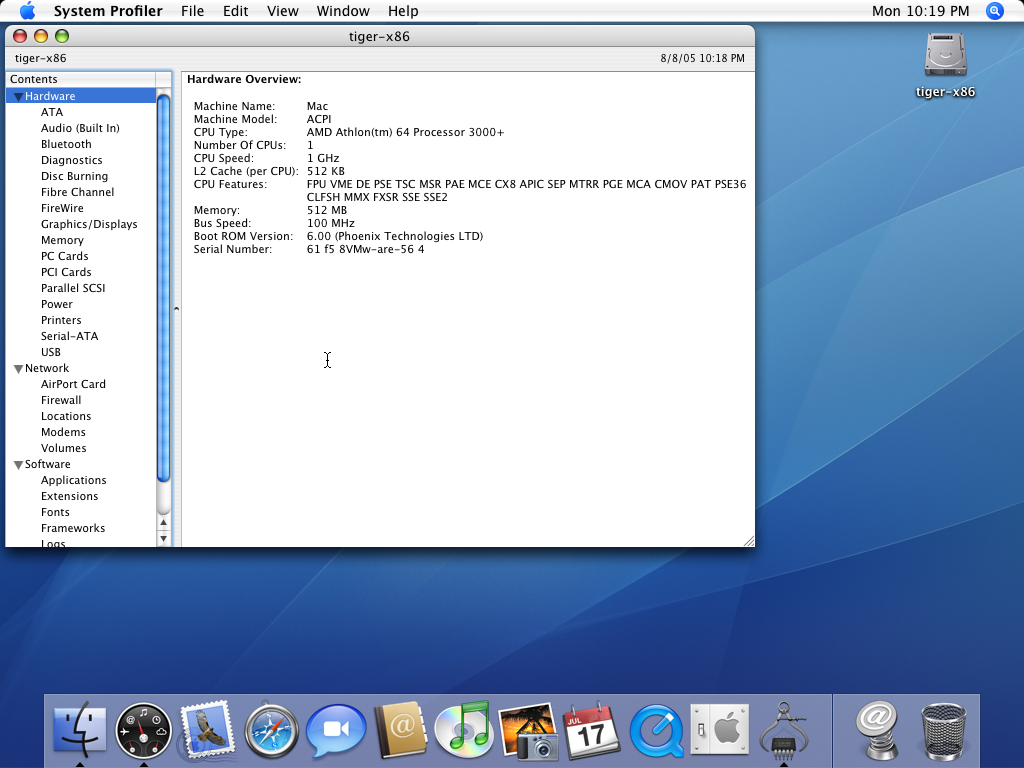Select Memory in the sidebar

click(x=62, y=240)
